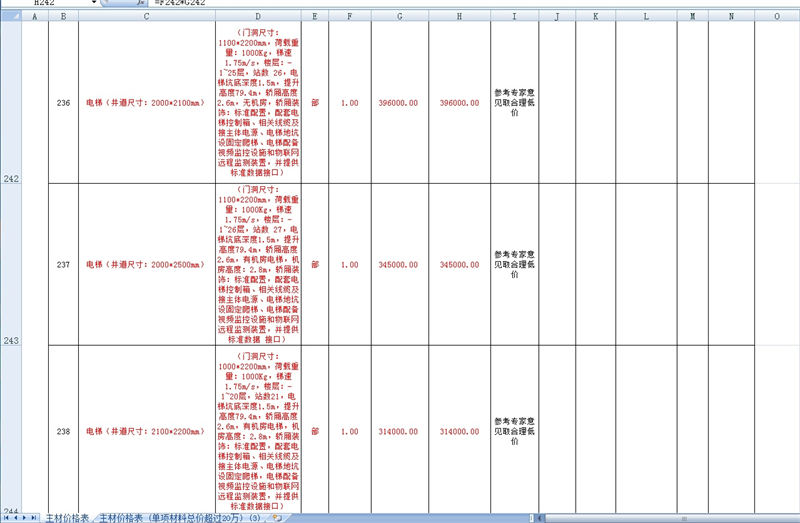Click item number 238 cell
800x523 pixels.
tap(64, 431)
